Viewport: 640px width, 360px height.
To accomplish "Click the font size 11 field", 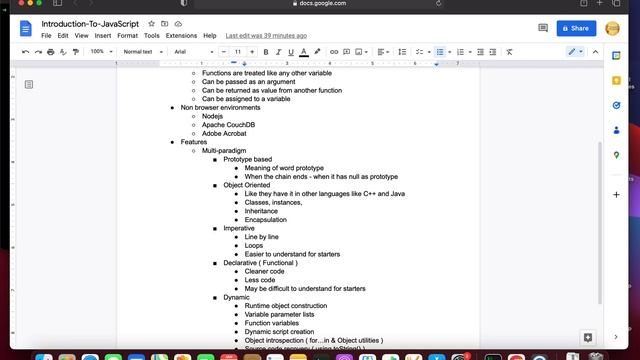I will tap(238, 52).
